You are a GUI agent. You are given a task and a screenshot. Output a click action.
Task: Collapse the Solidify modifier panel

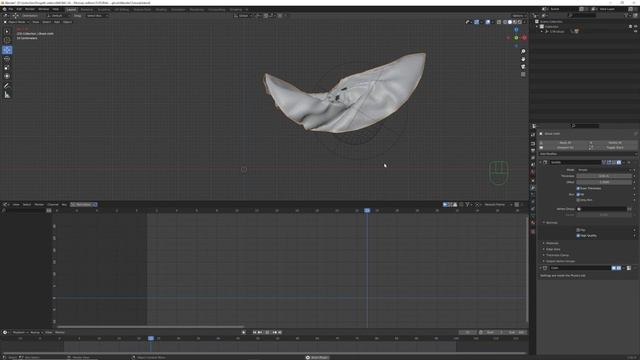point(540,162)
